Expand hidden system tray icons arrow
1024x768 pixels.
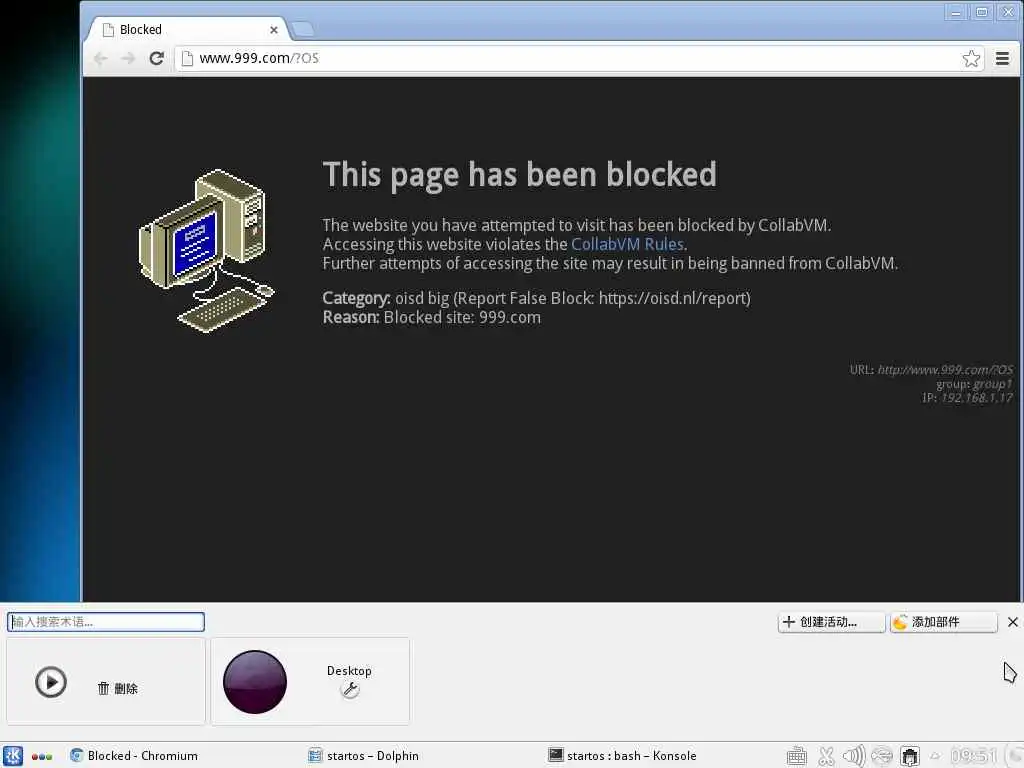[935, 756]
